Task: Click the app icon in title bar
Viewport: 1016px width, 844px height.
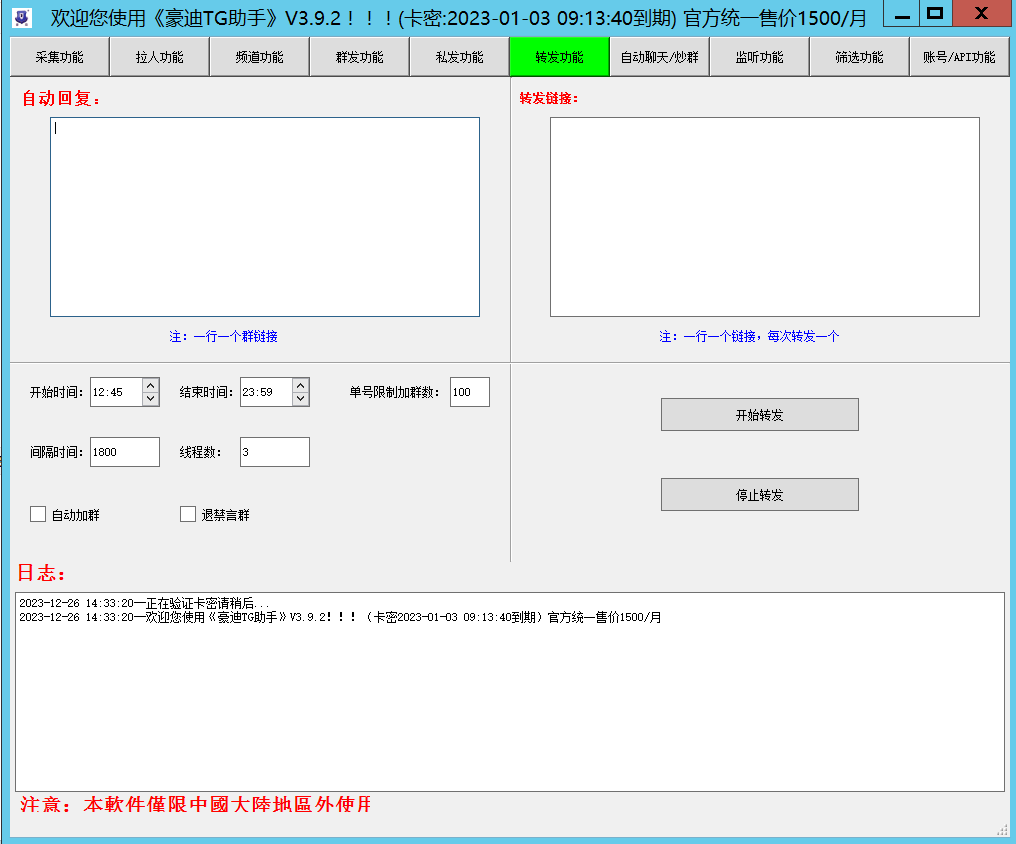Action: [22, 17]
